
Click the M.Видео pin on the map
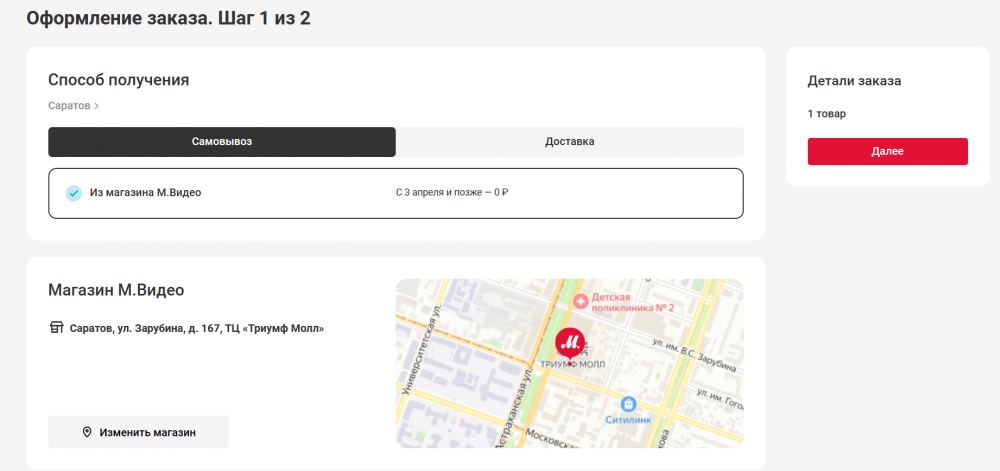(x=570, y=343)
